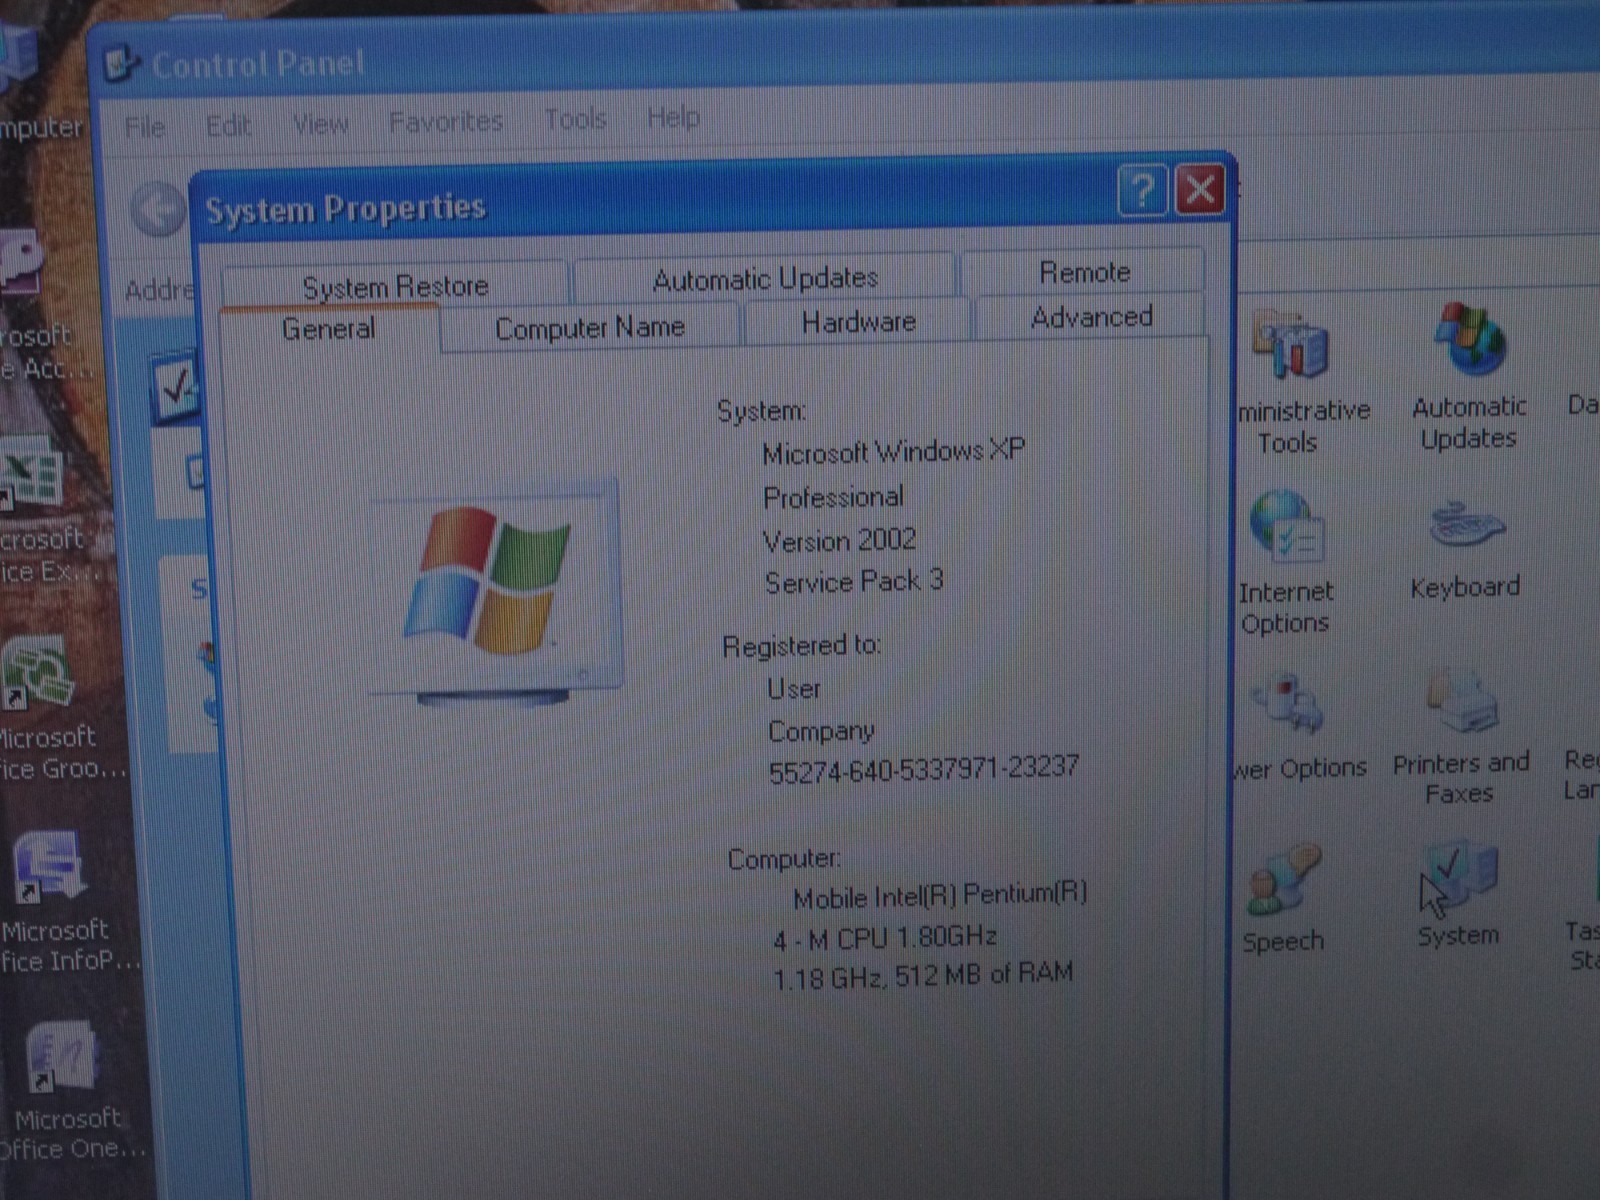Open the File menu in Control Panel

click(x=145, y=127)
